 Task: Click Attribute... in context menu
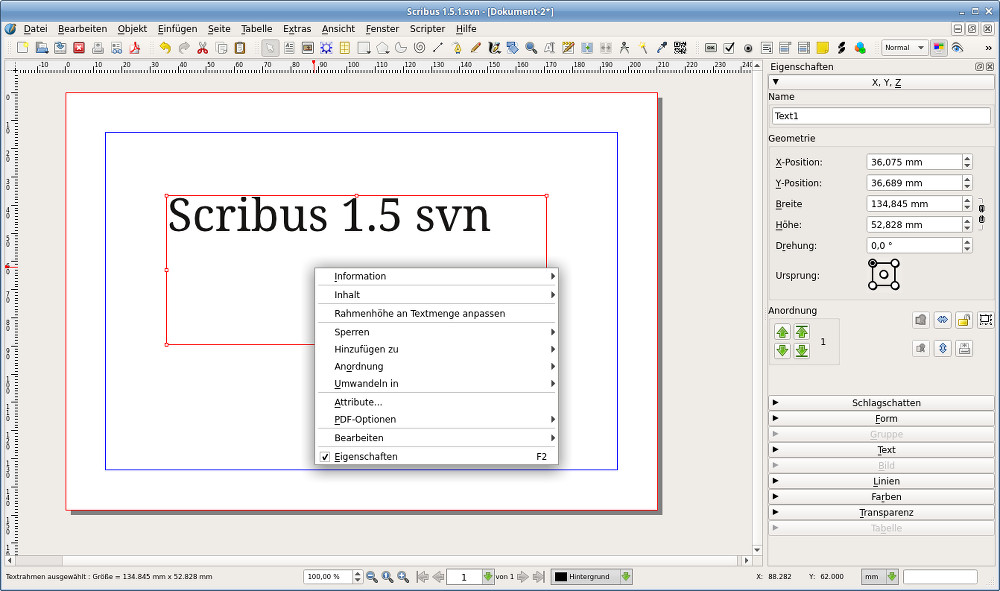click(437, 402)
